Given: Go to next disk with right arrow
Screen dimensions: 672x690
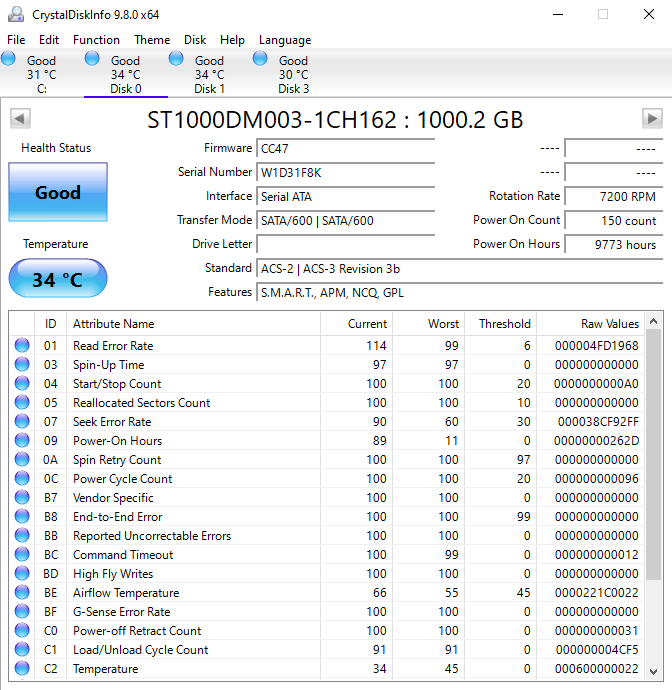Looking at the screenshot, I should tap(652, 118).
